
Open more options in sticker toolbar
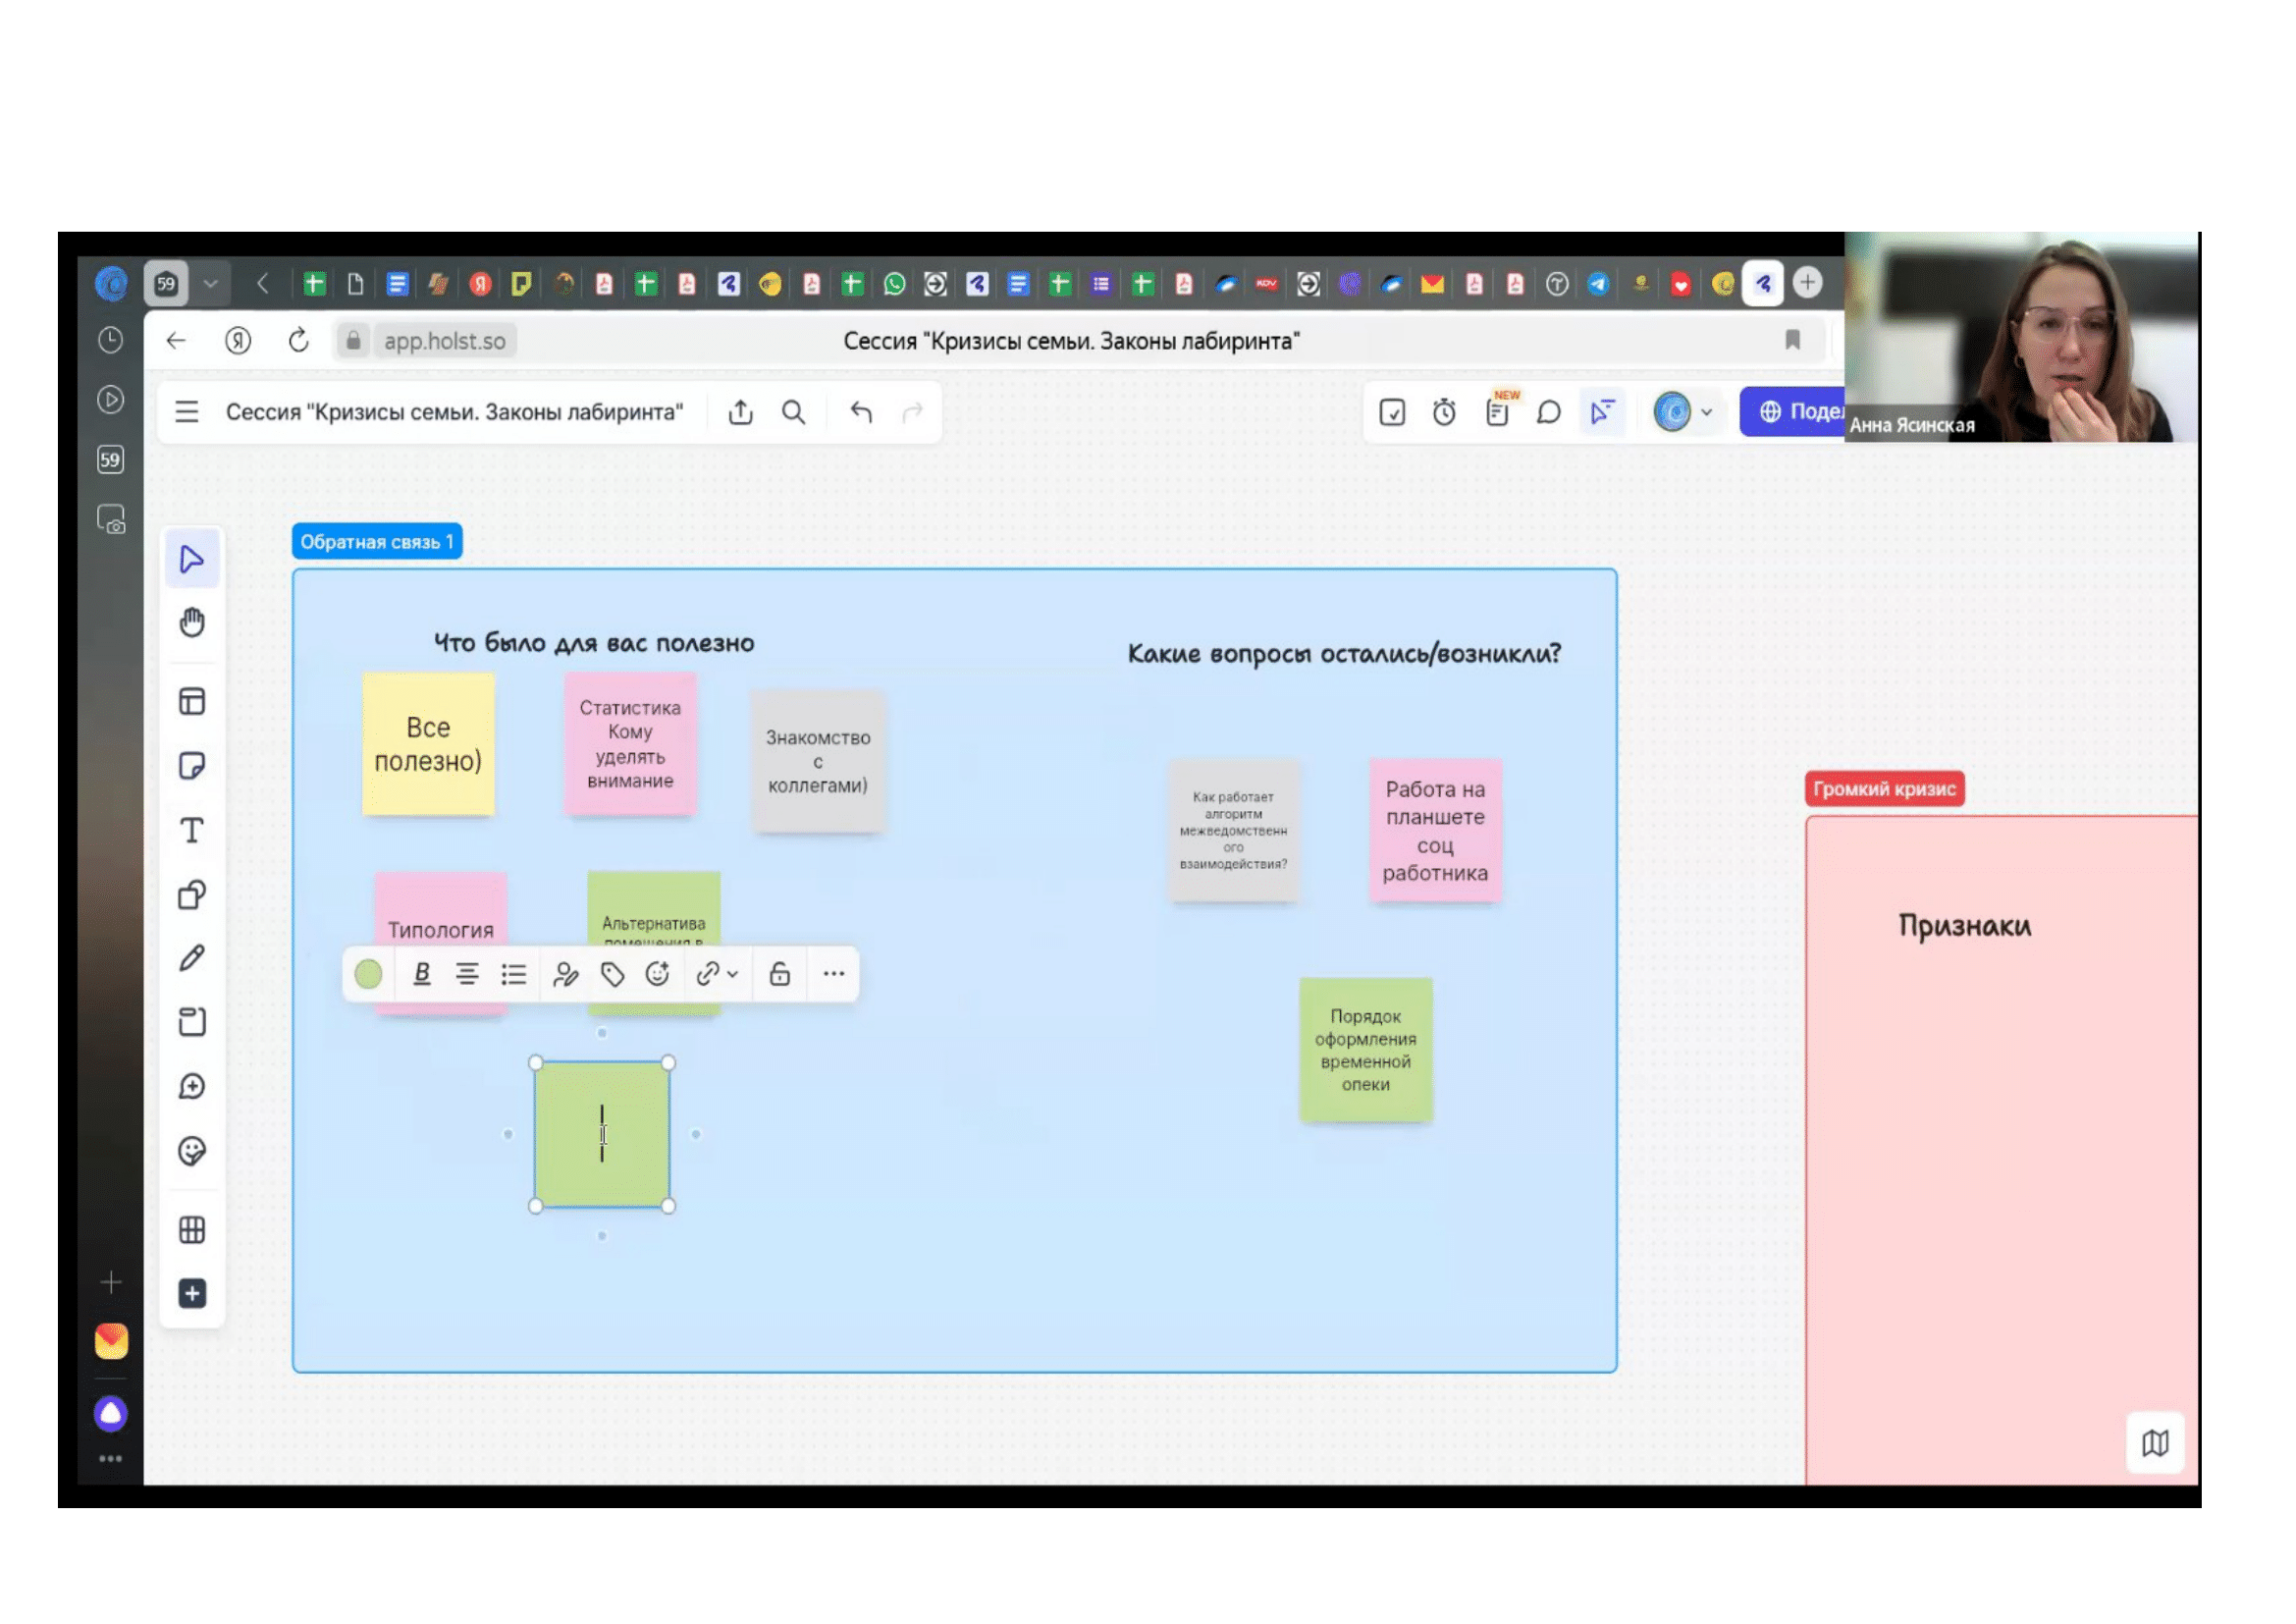point(833,973)
